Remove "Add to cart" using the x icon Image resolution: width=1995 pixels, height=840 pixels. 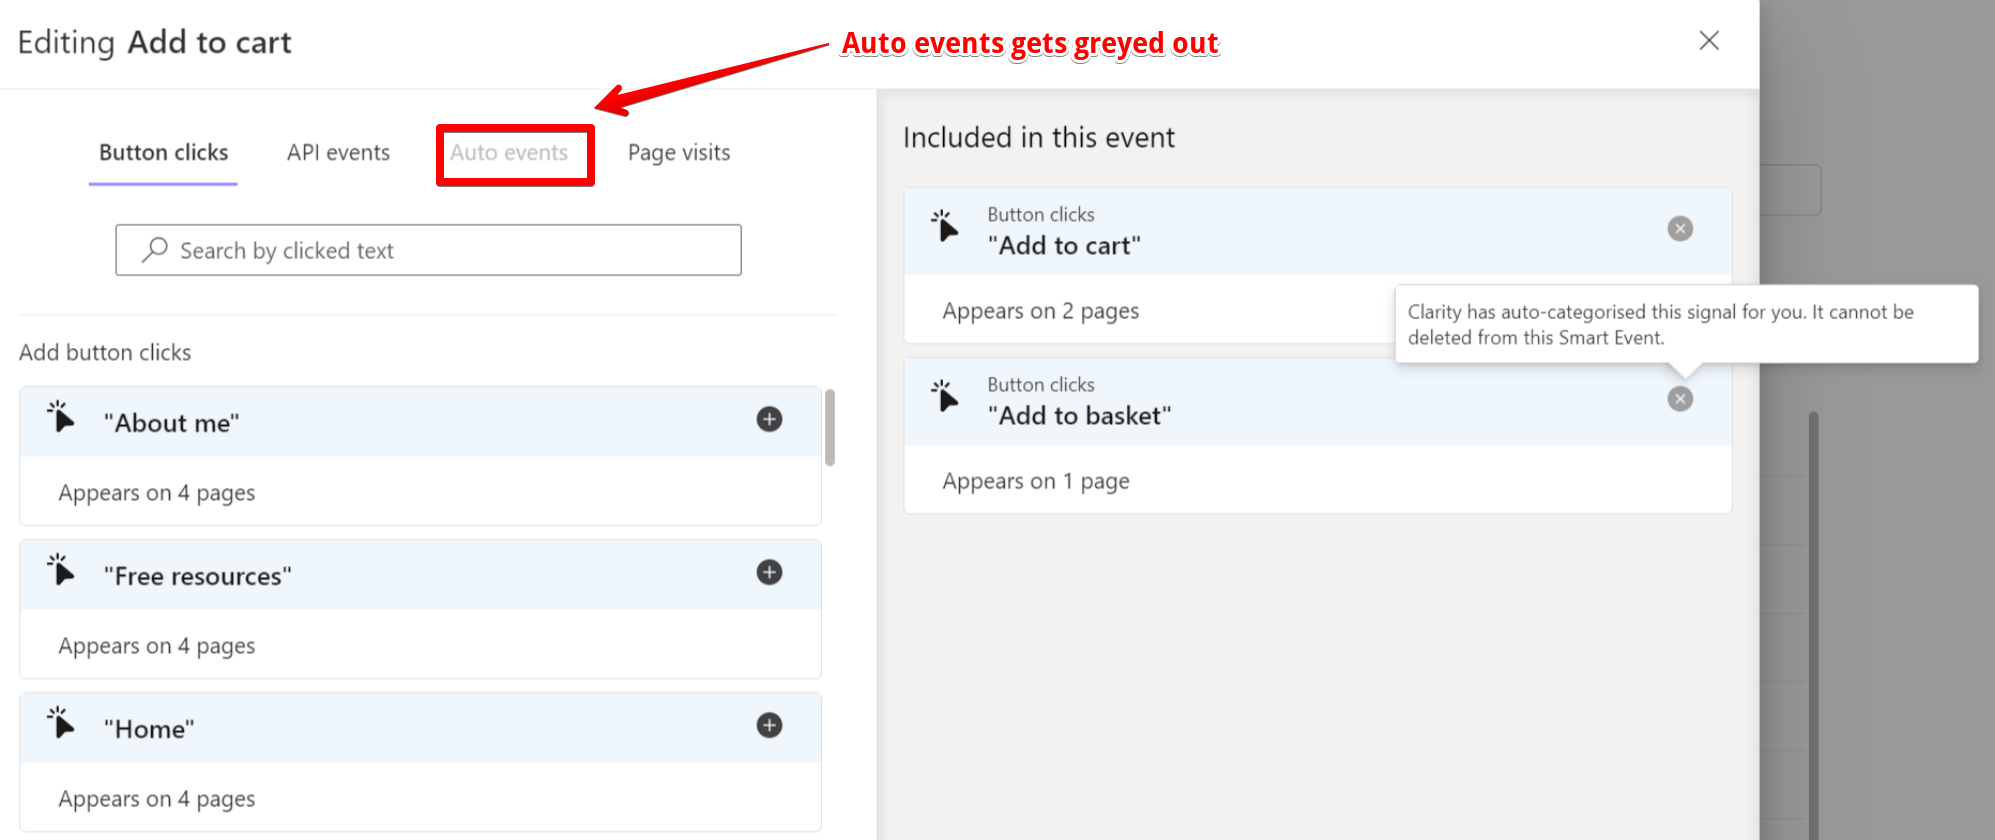pos(1679,228)
